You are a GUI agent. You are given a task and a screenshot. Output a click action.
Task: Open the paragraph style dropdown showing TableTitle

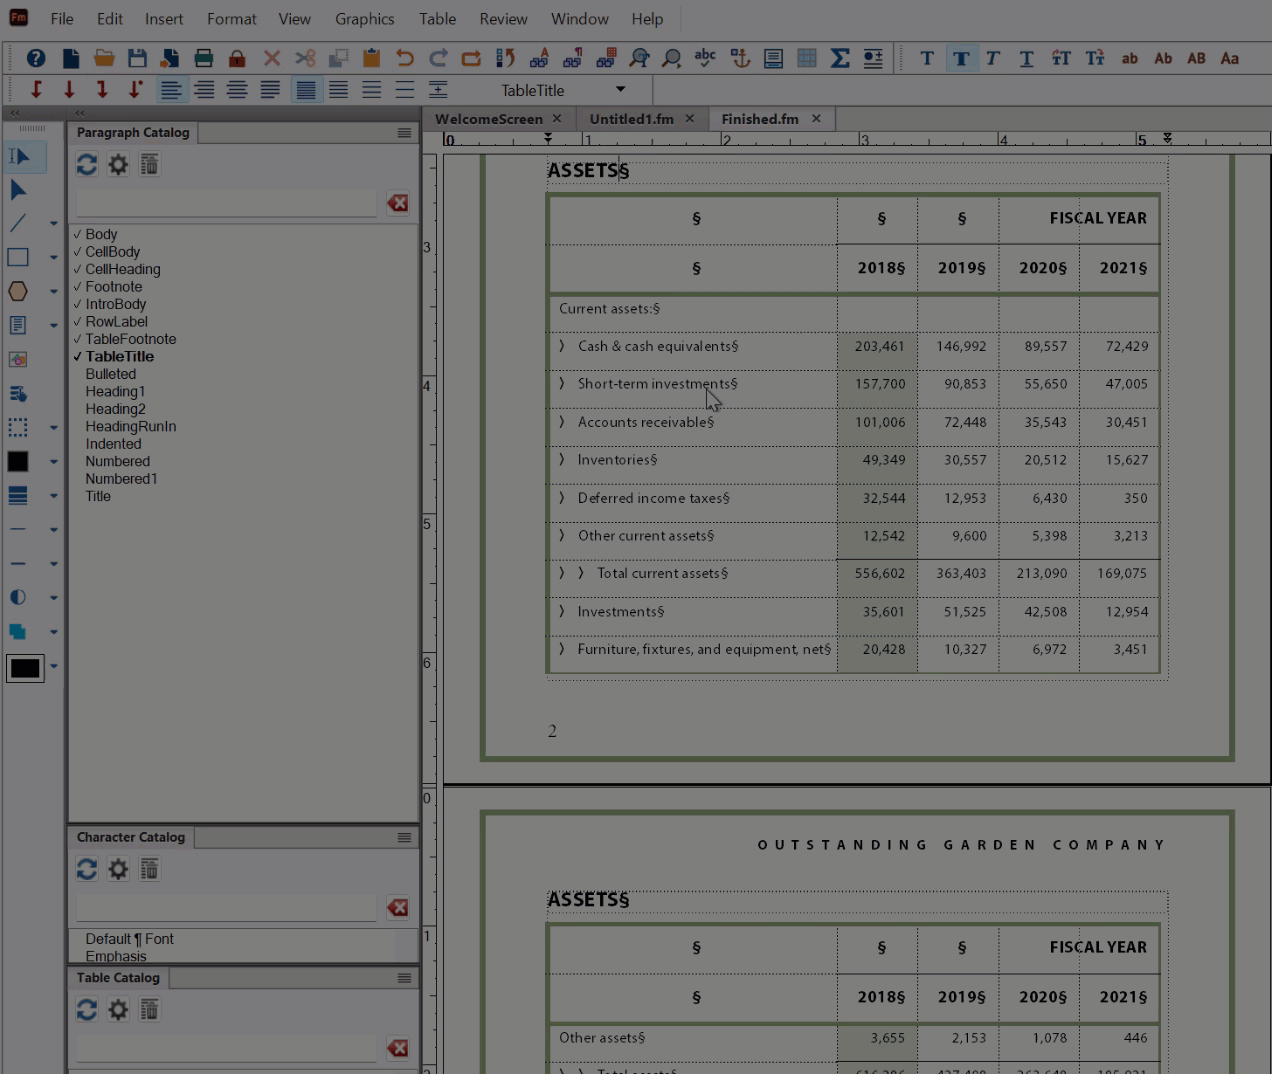[619, 90]
